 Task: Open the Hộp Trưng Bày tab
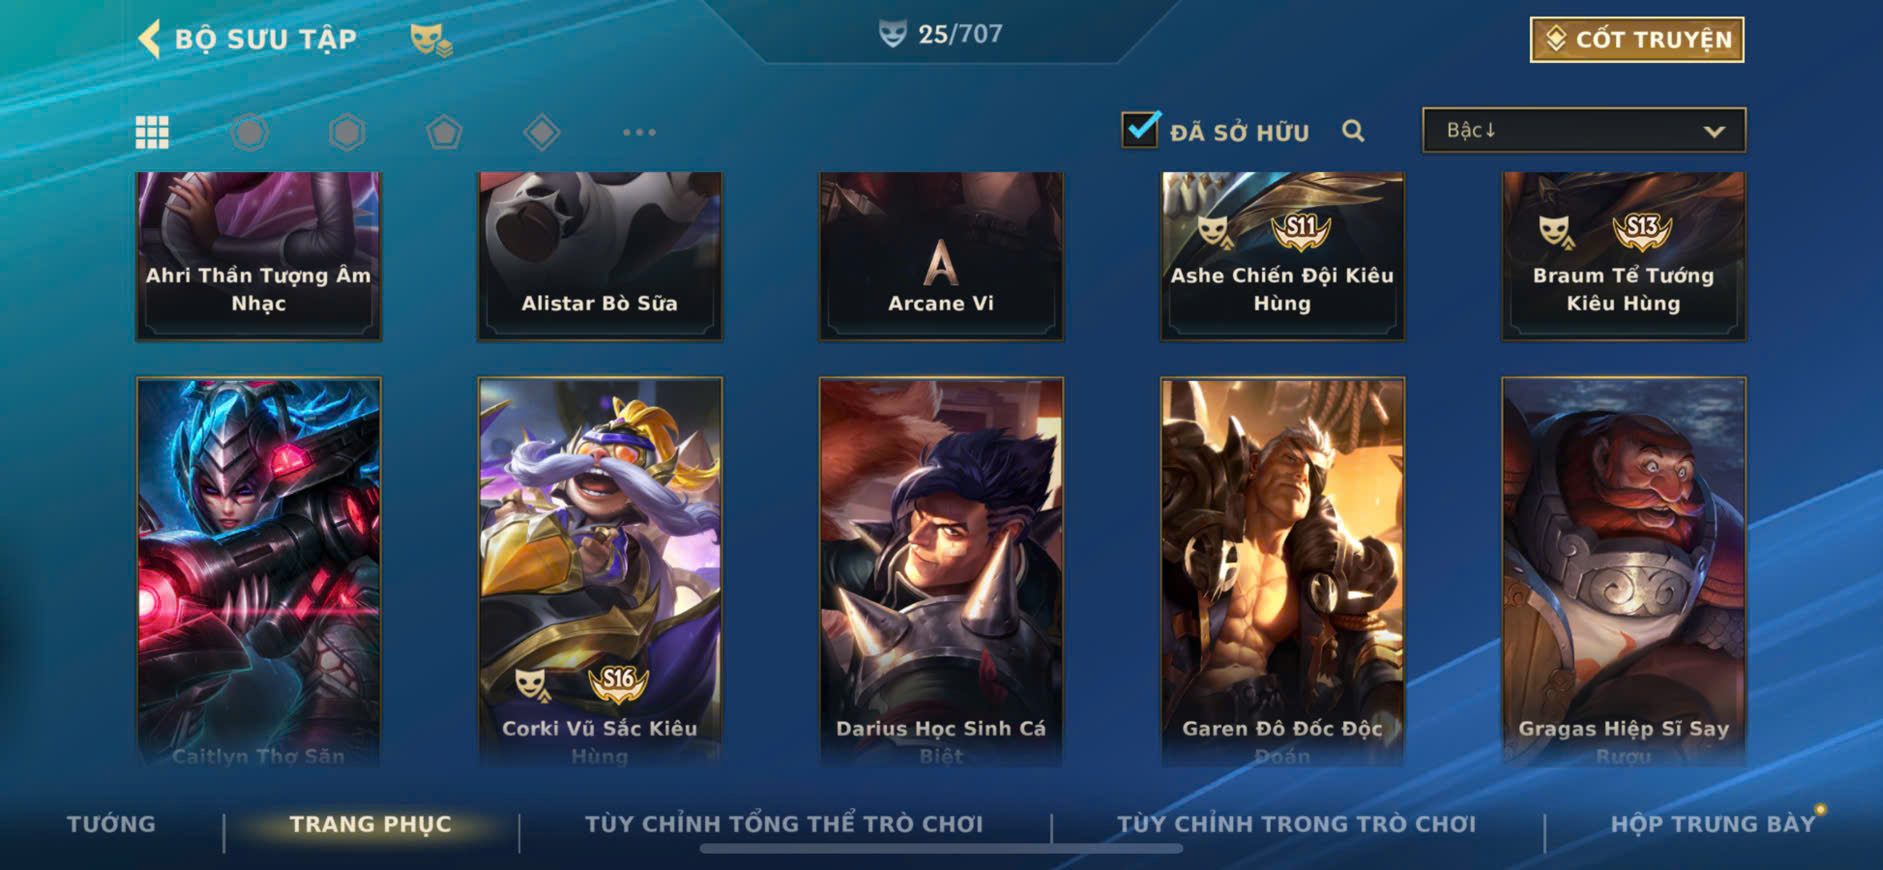click(x=1712, y=824)
